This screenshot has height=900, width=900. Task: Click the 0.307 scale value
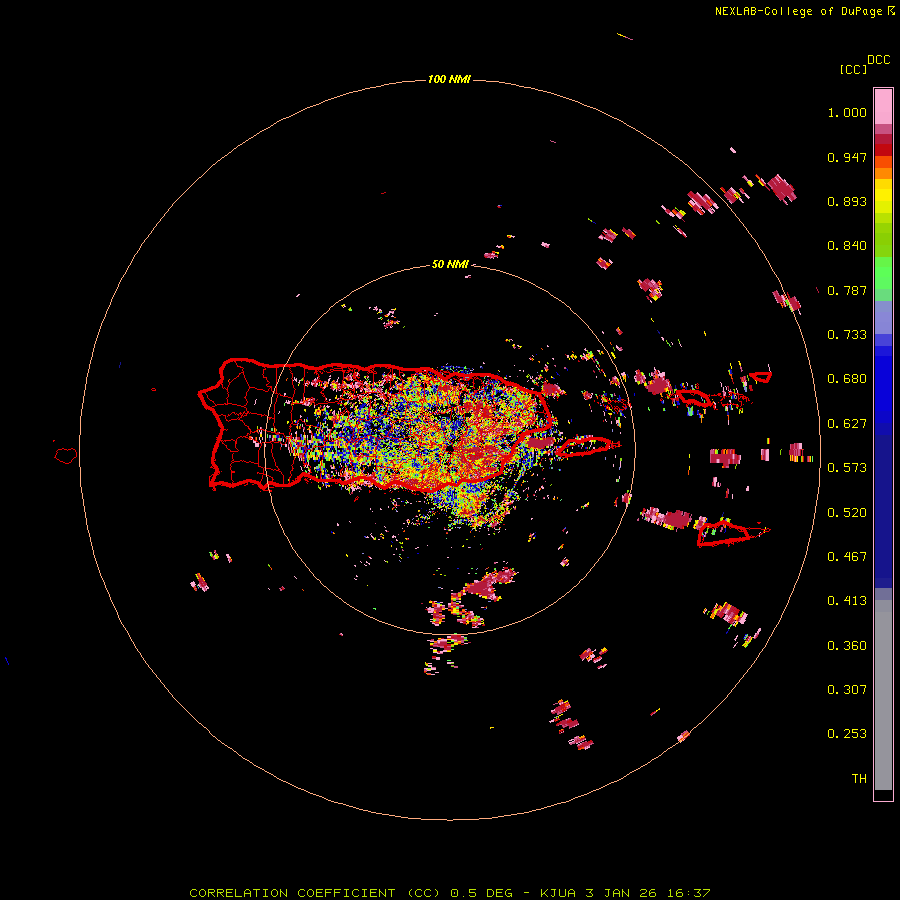(847, 690)
